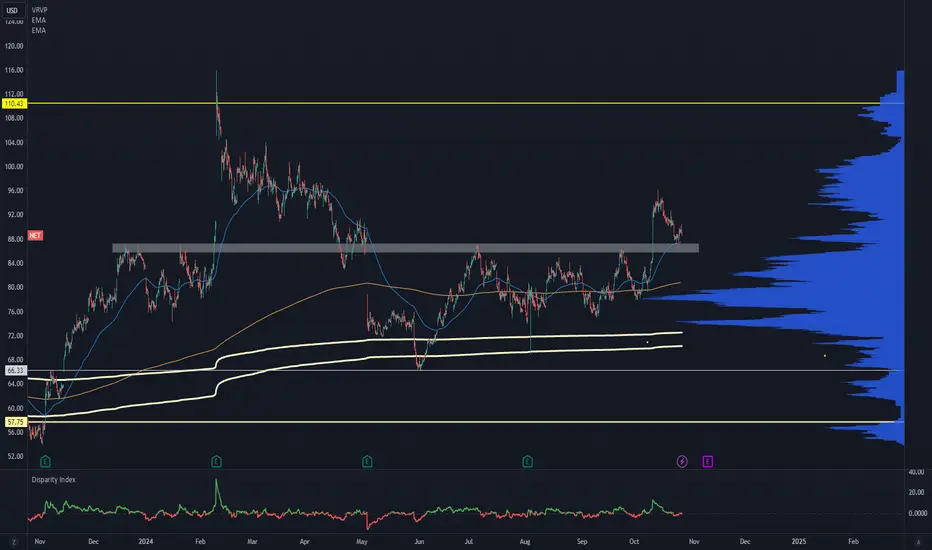The height and width of the screenshot is (550, 932).
Task: Click the 104.00 price axis label
Action: (x=14, y=143)
